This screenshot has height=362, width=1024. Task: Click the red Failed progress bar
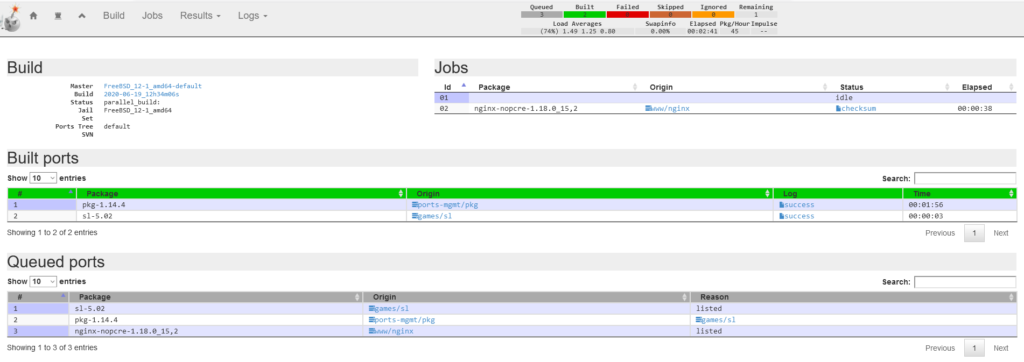point(628,14)
